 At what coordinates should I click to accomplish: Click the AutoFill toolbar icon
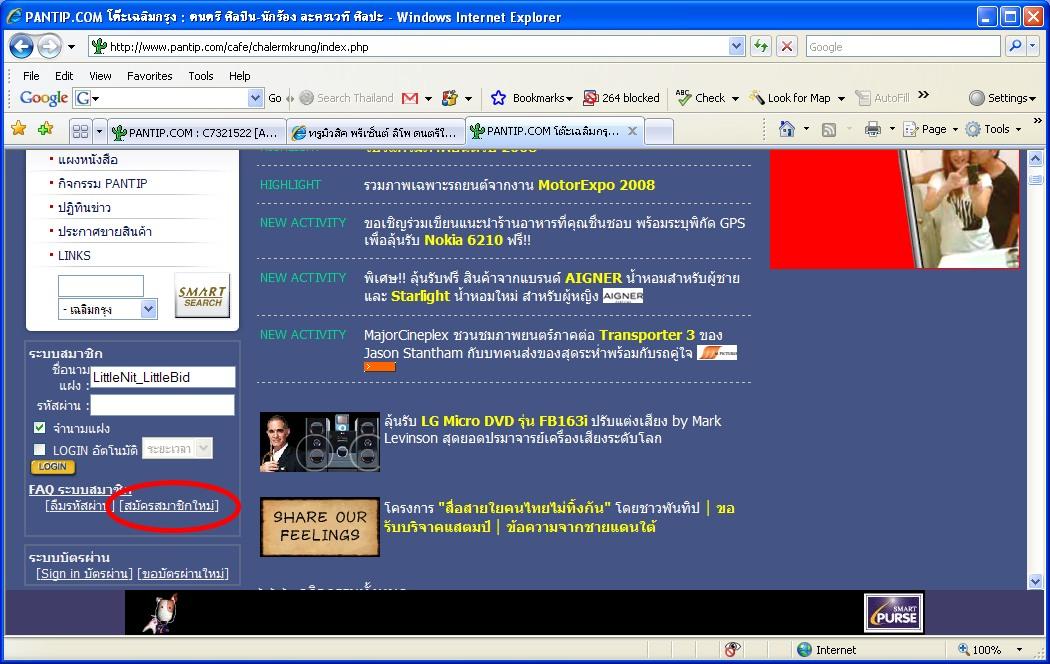[883, 98]
